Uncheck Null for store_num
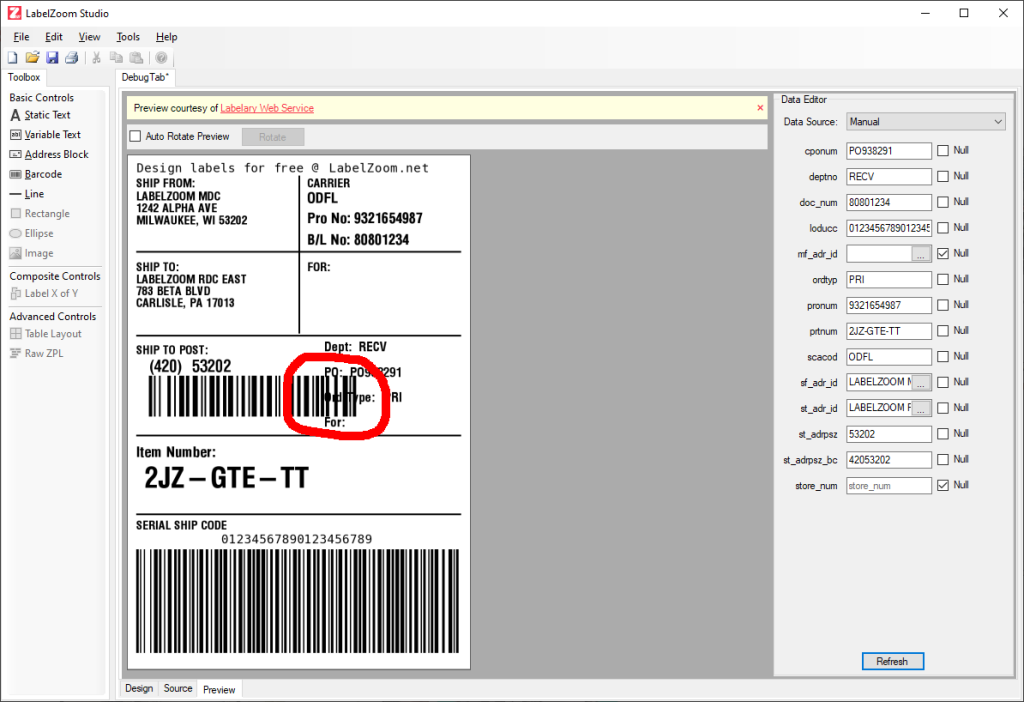The height and width of the screenshot is (702, 1024). [x=943, y=485]
